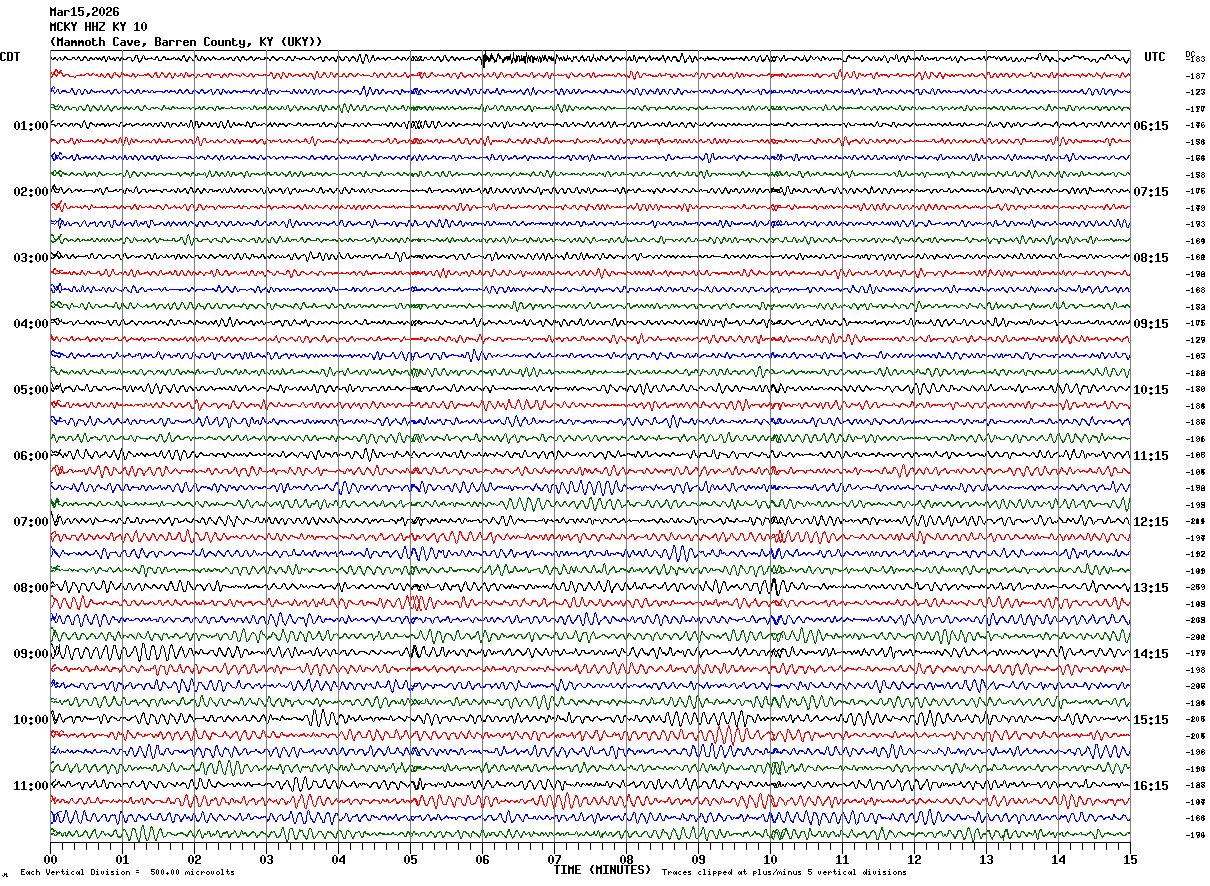Select the TIME (MINUTES) axis title

pyautogui.click(x=602, y=870)
